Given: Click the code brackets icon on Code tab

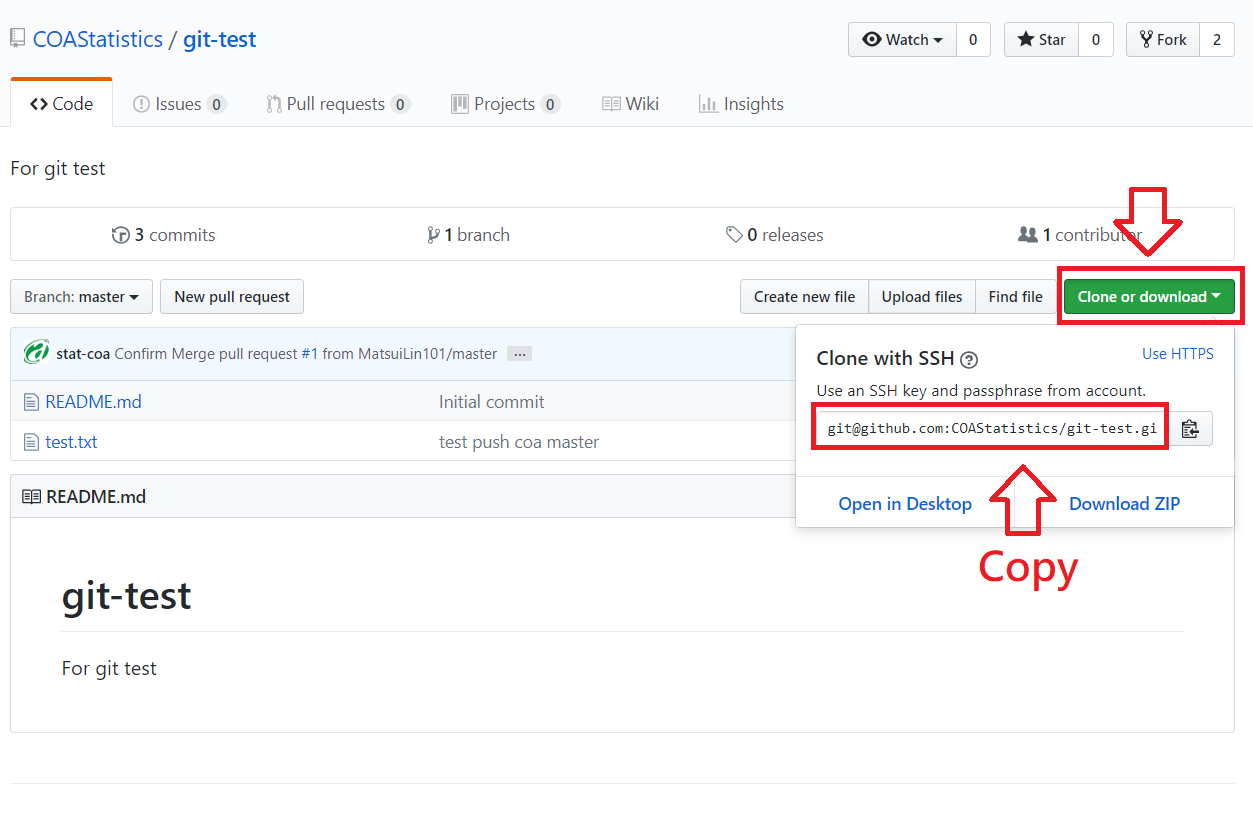Looking at the screenshot, I should point(39,104).
